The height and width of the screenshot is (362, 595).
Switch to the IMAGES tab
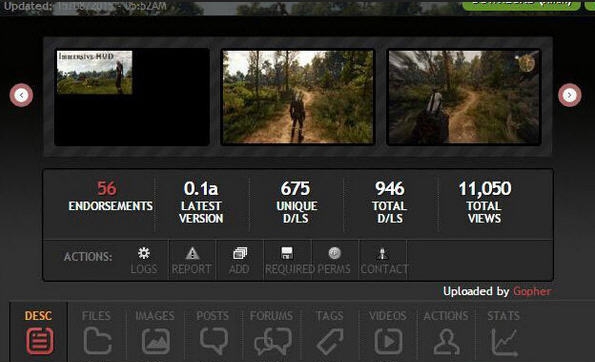(x=155, y=332)
